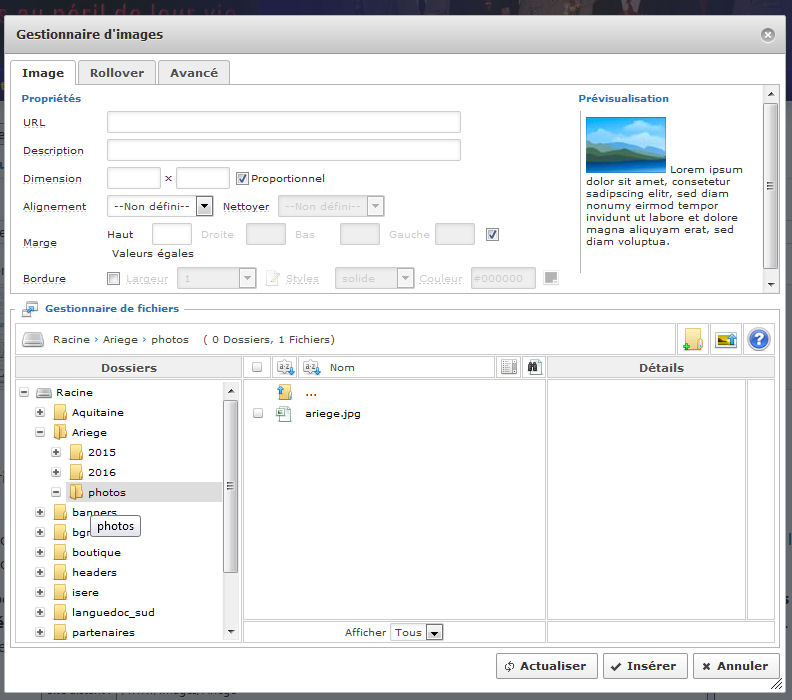Collapse the Ariege folder node

[40, 432]
